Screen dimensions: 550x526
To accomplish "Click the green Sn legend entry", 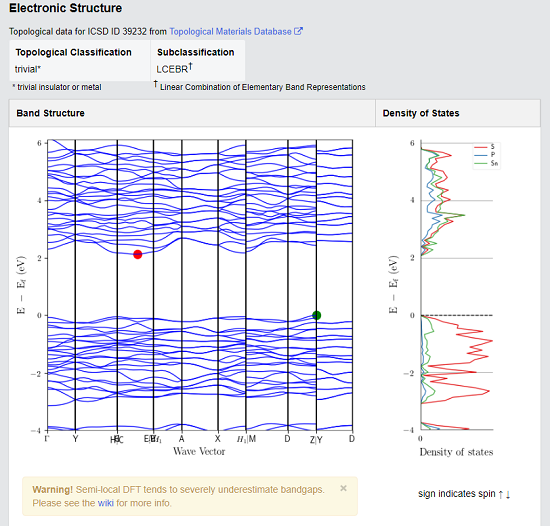I will [x=486, y=163].
